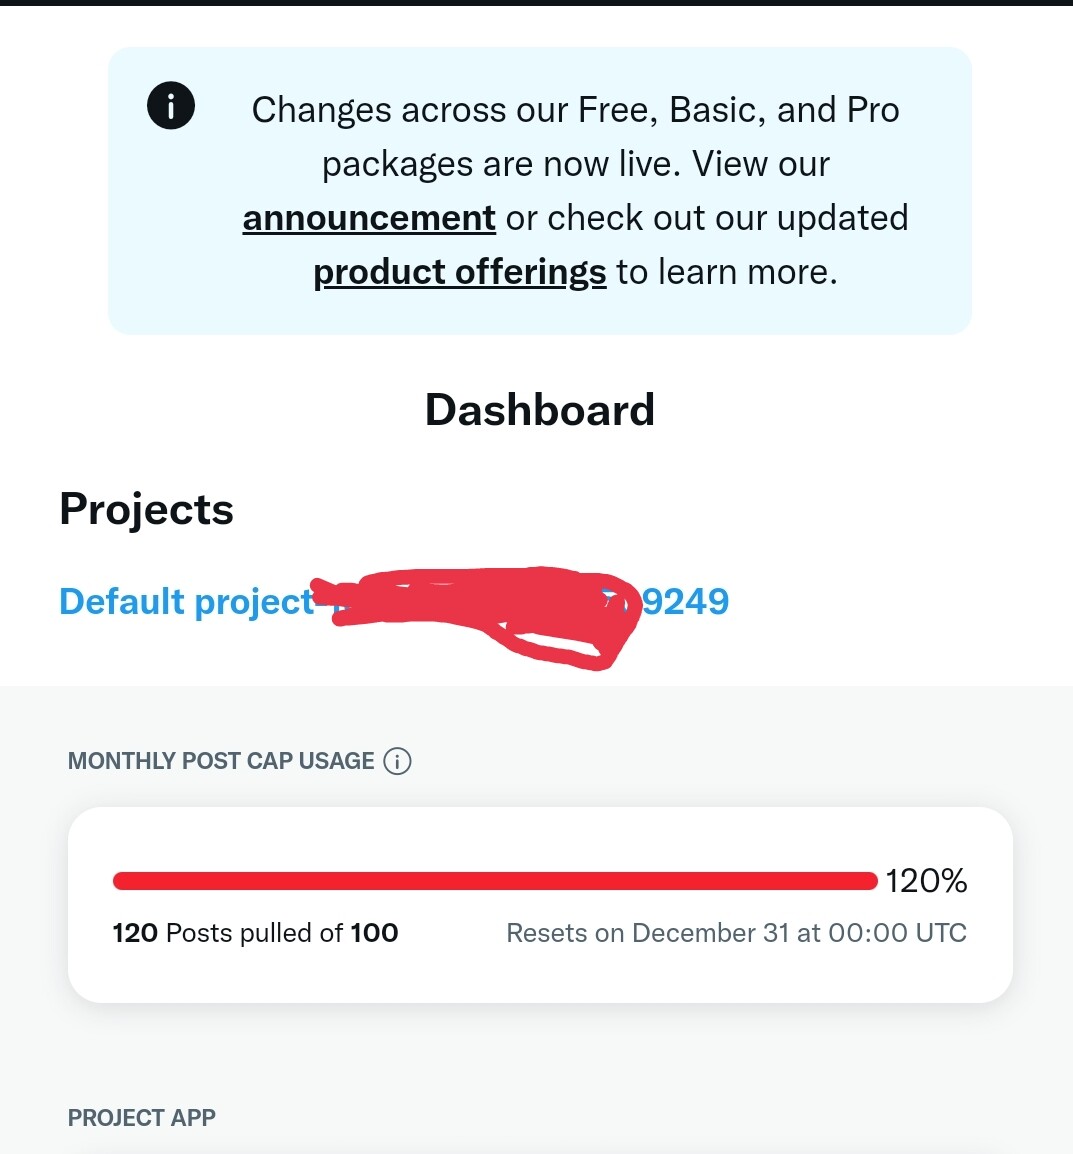Click the bold '100' post cap value
Image resolution: width=1073 pixels, height=1154 pixels.
coord(374,932)
